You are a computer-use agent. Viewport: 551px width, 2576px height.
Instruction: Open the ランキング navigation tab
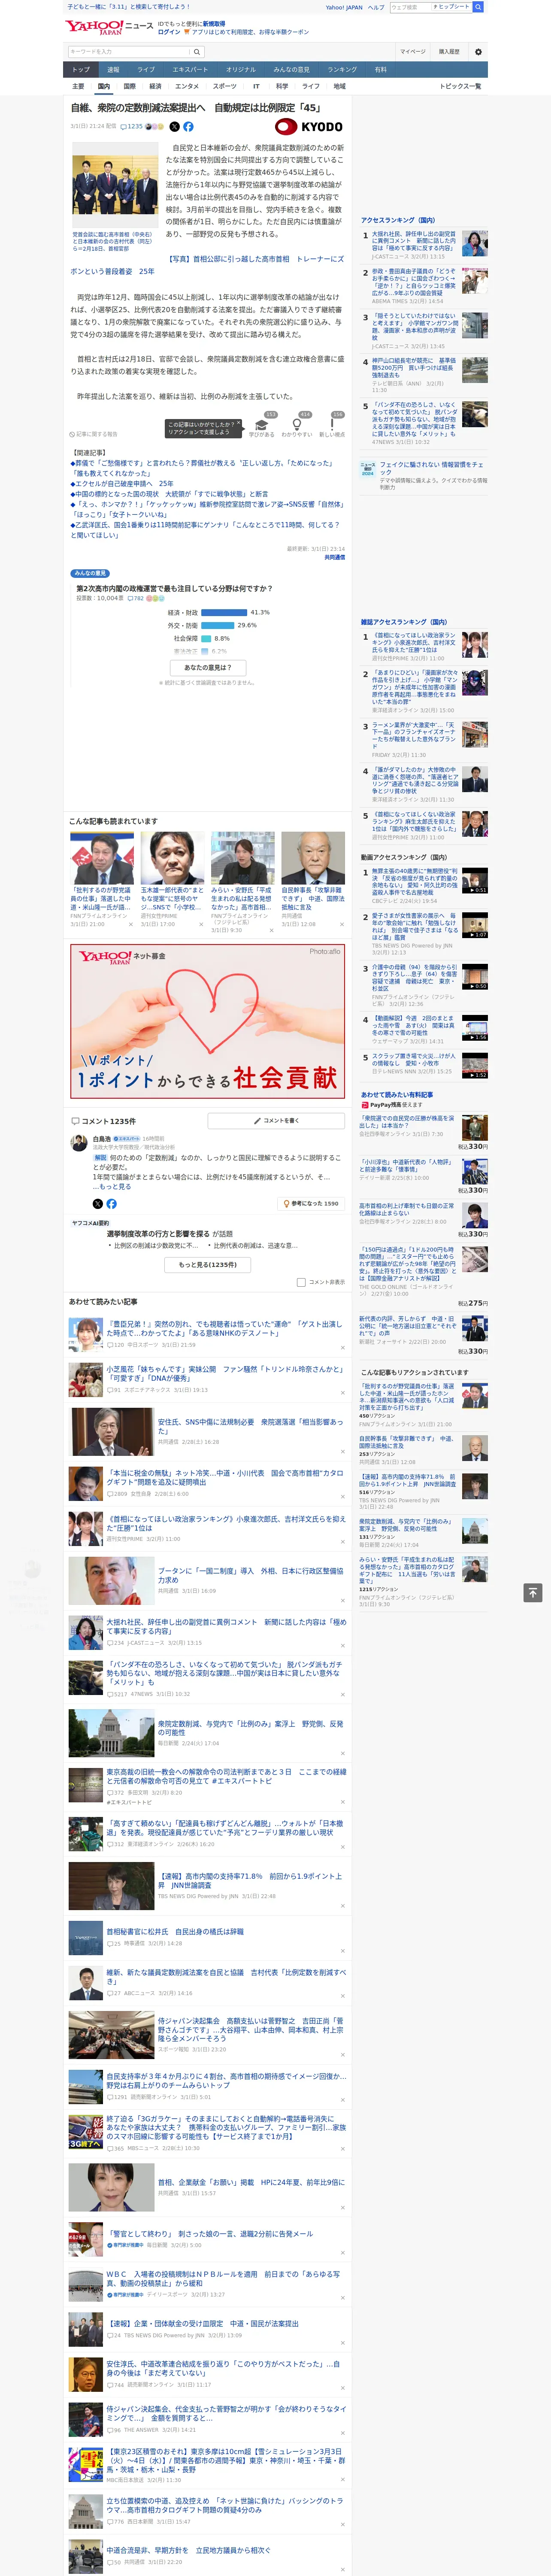coord(342,69)
